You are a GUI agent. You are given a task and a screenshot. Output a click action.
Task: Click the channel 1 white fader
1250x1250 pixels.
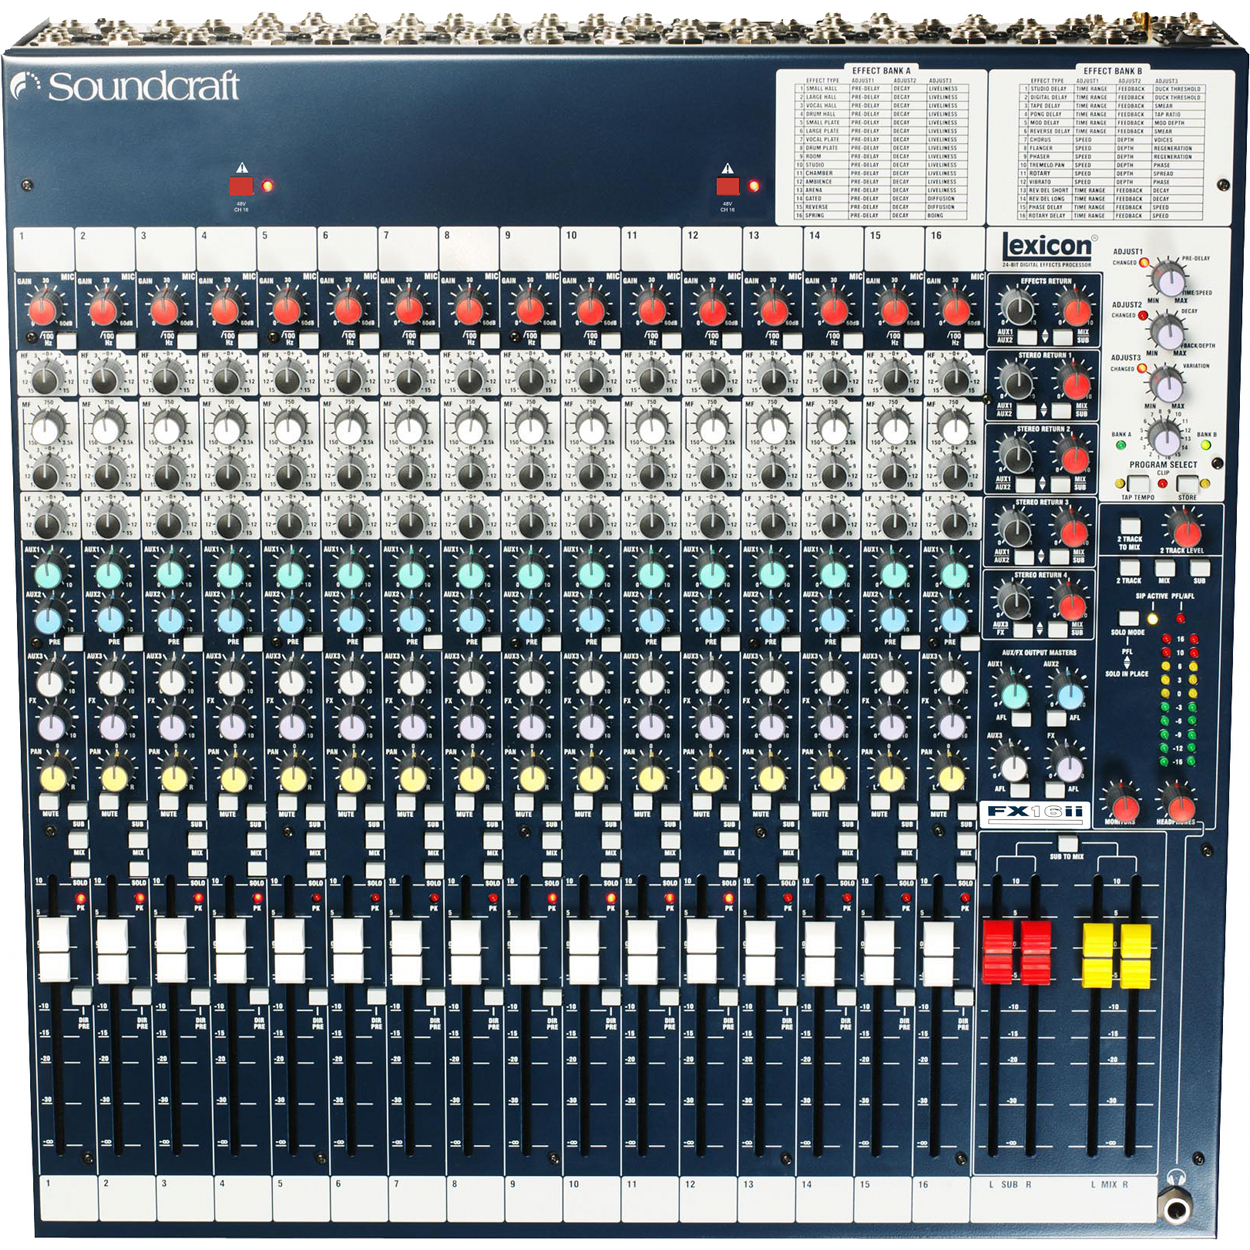[54, 951]
